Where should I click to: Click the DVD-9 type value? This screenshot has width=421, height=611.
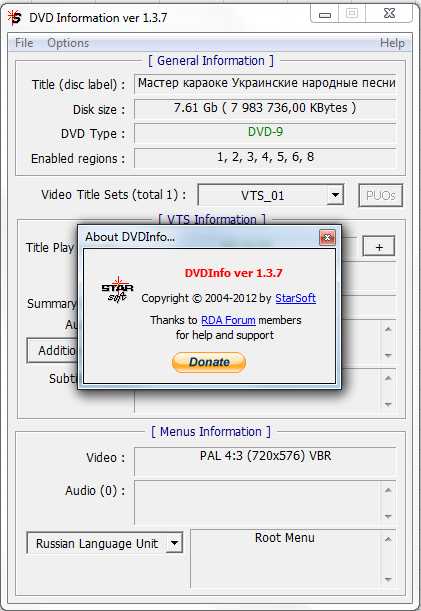coord(265,132)
